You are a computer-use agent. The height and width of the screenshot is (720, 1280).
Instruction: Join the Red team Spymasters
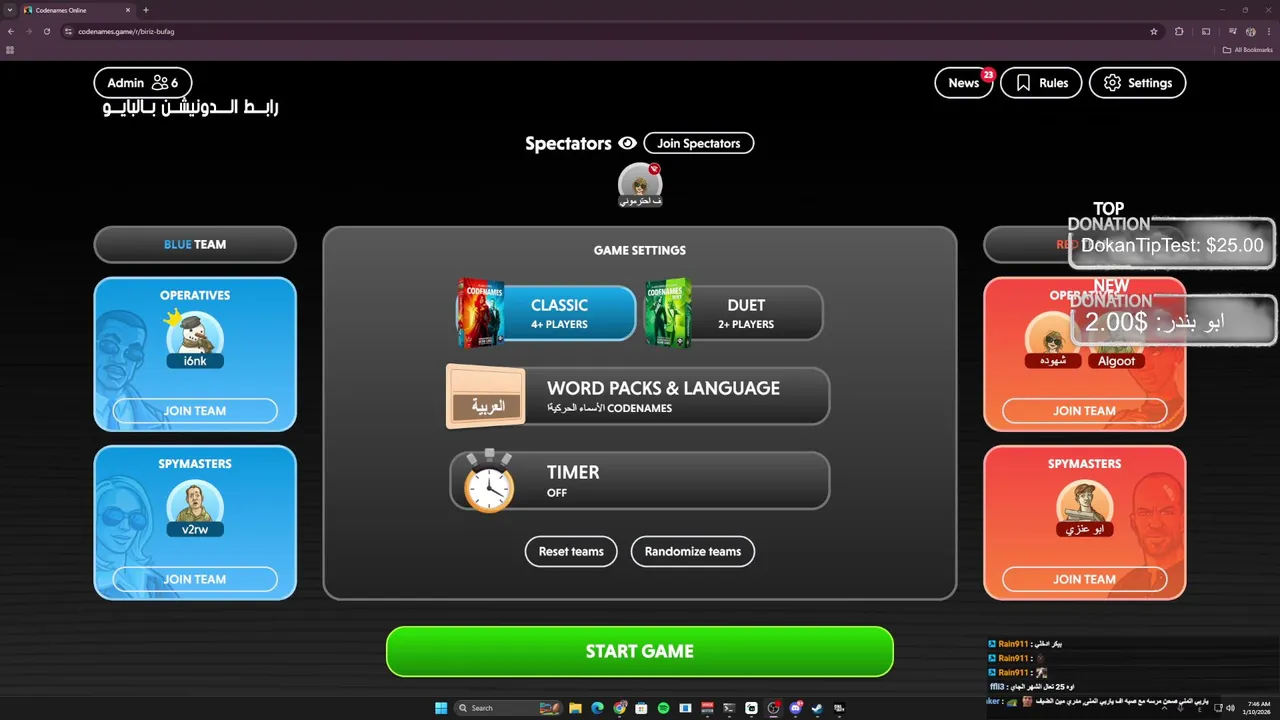click(x=1085, y=579)
